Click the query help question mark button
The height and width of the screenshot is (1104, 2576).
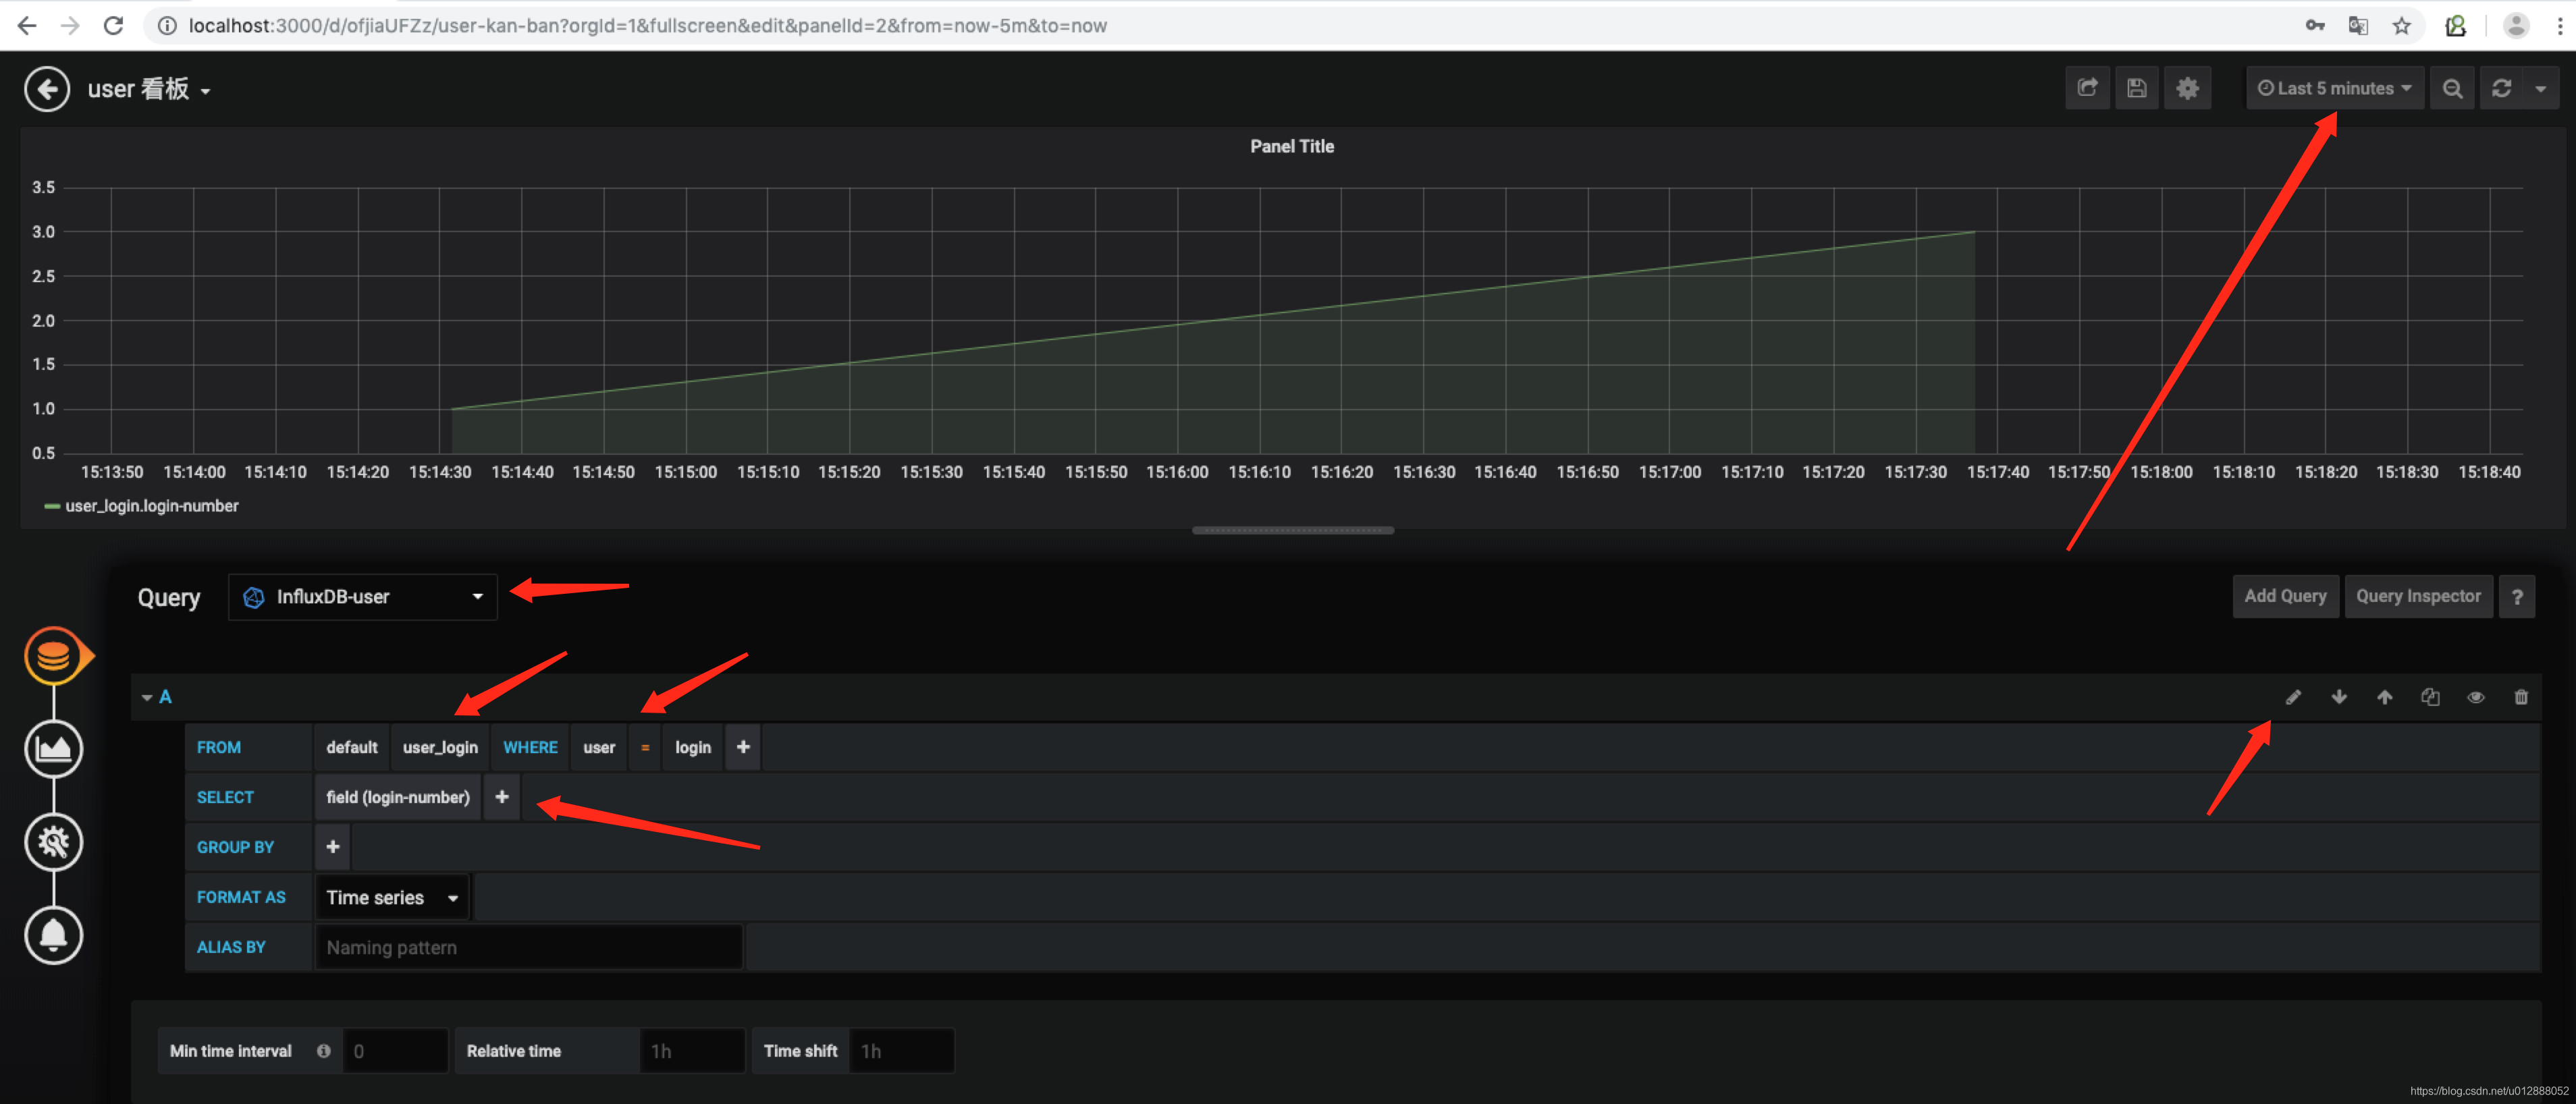click(2516, 596)
